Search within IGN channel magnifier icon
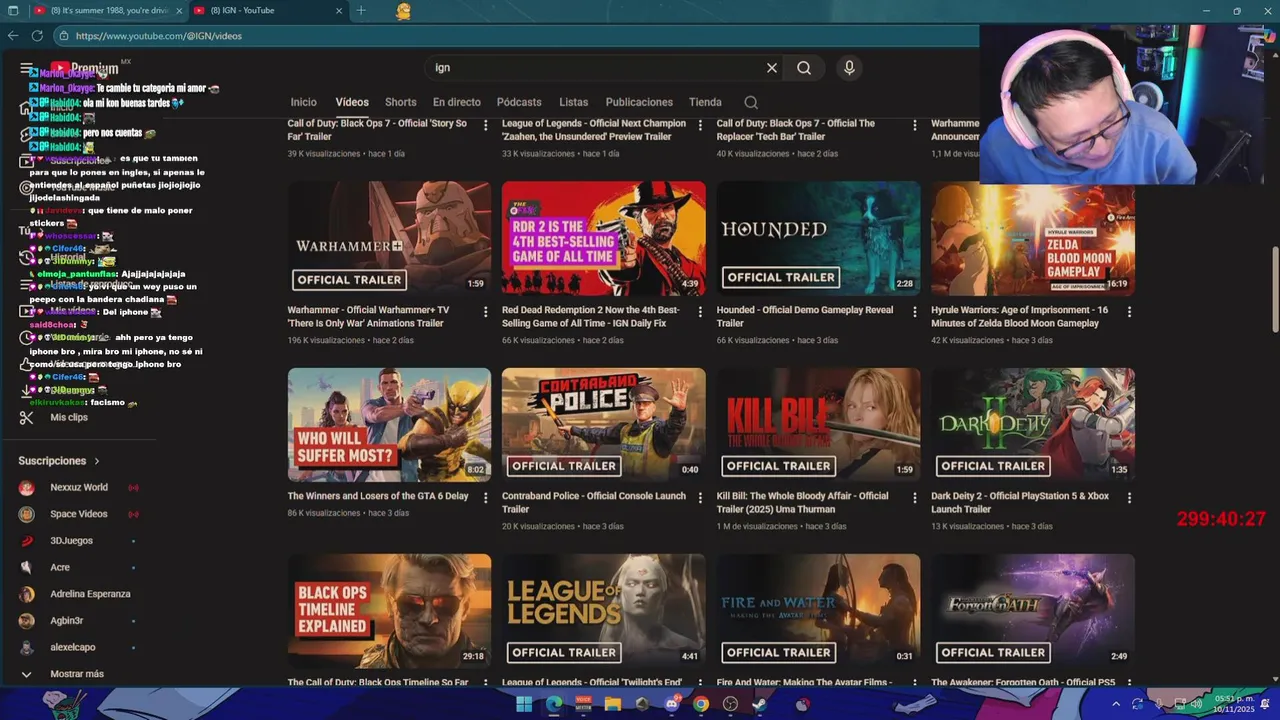Screen dimensions: 1280x720 pos(751,102)
